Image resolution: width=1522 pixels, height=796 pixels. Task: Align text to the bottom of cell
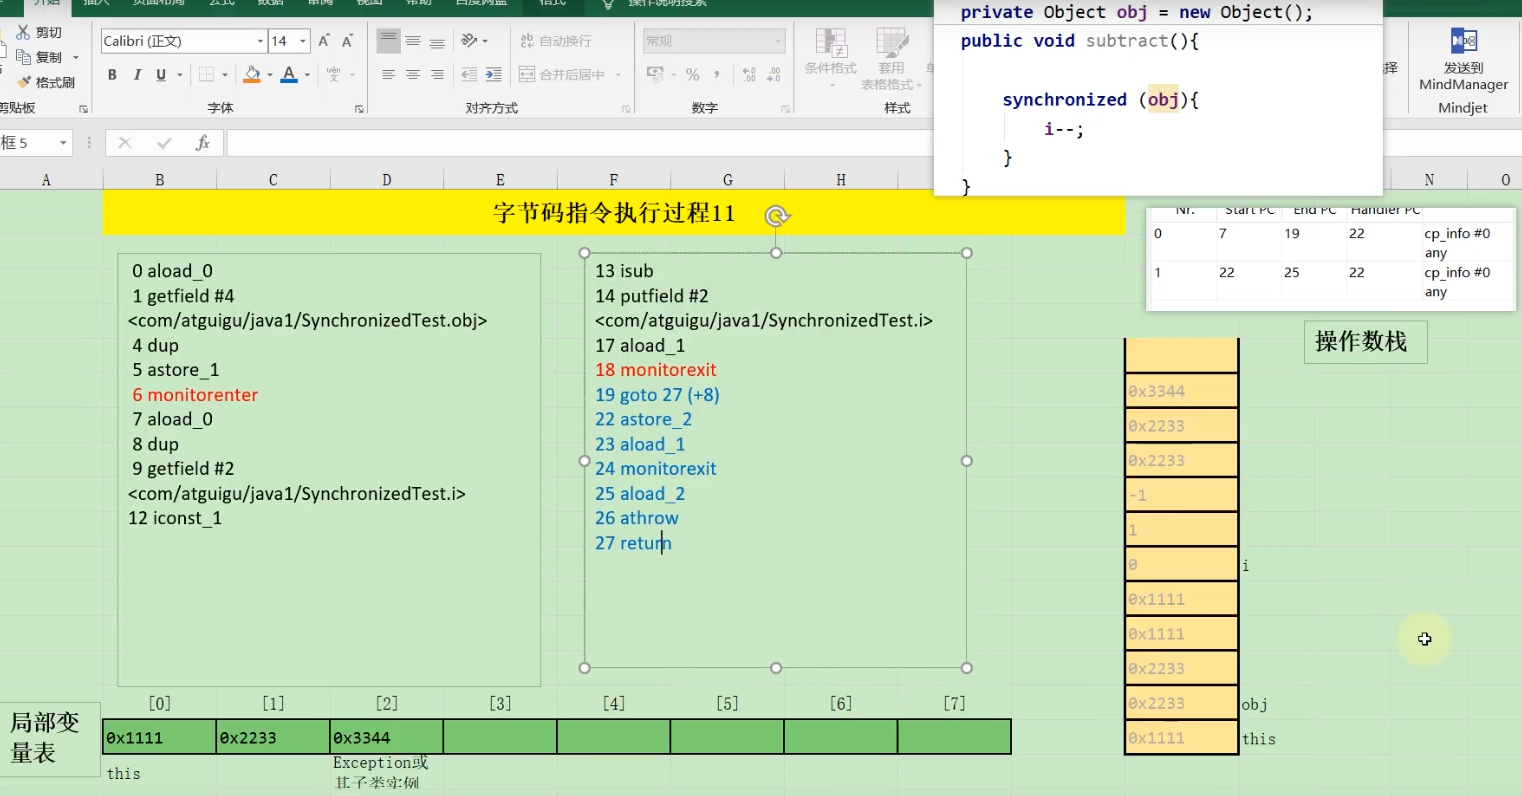(x=437, y=41)
